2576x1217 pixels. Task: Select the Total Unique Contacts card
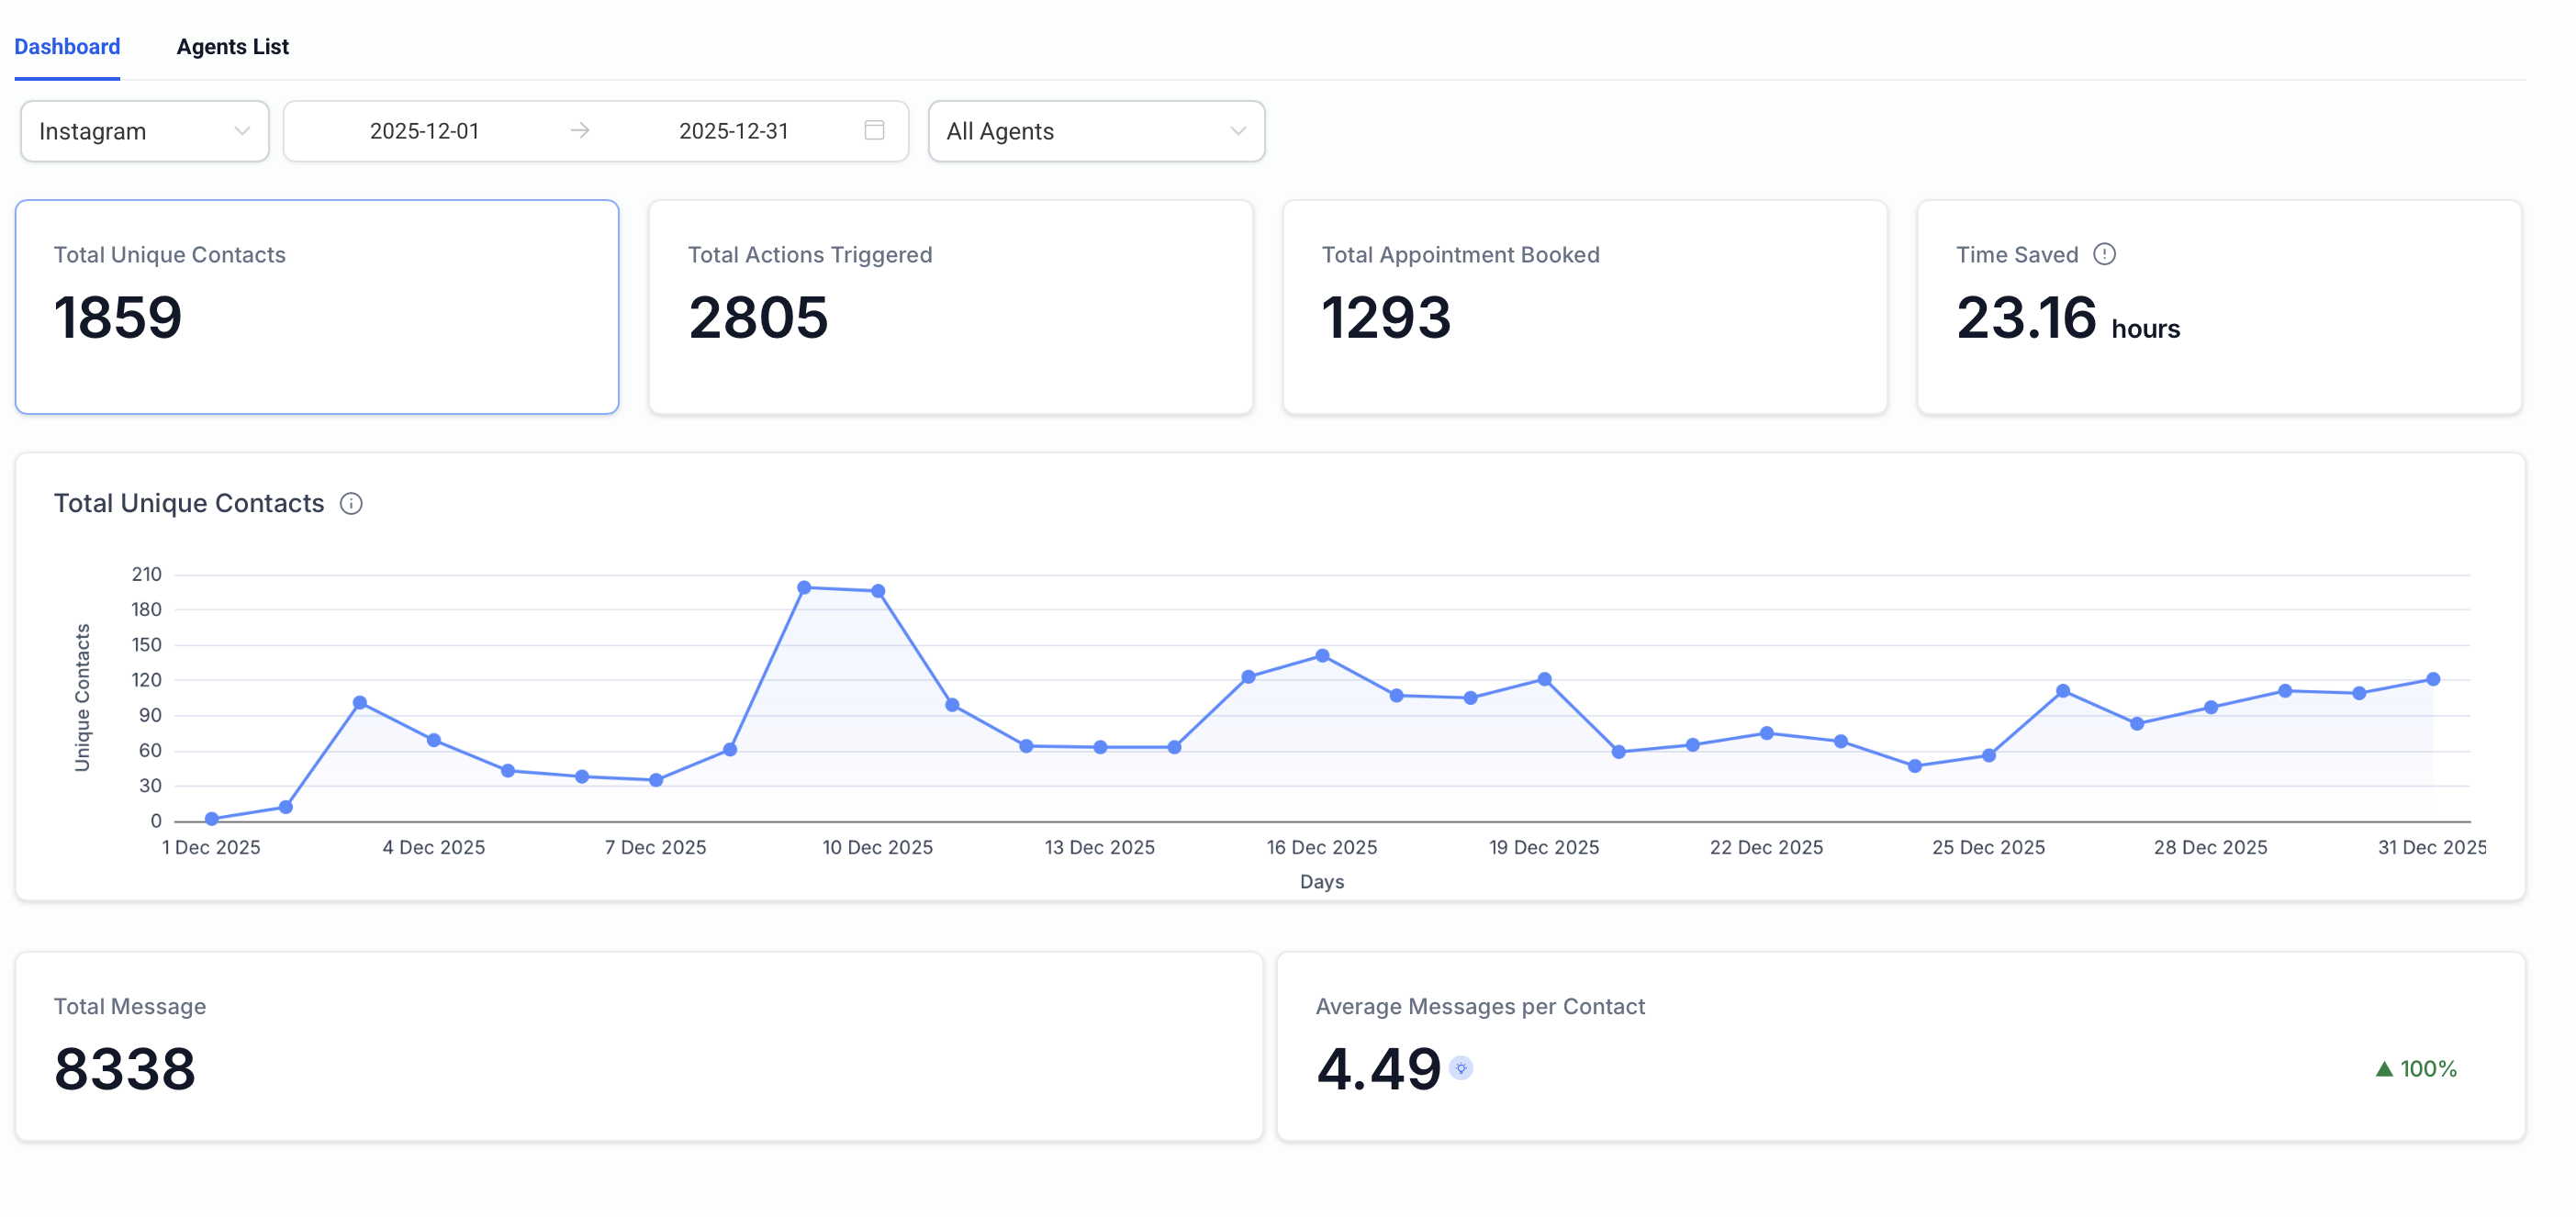coord(317,307)
